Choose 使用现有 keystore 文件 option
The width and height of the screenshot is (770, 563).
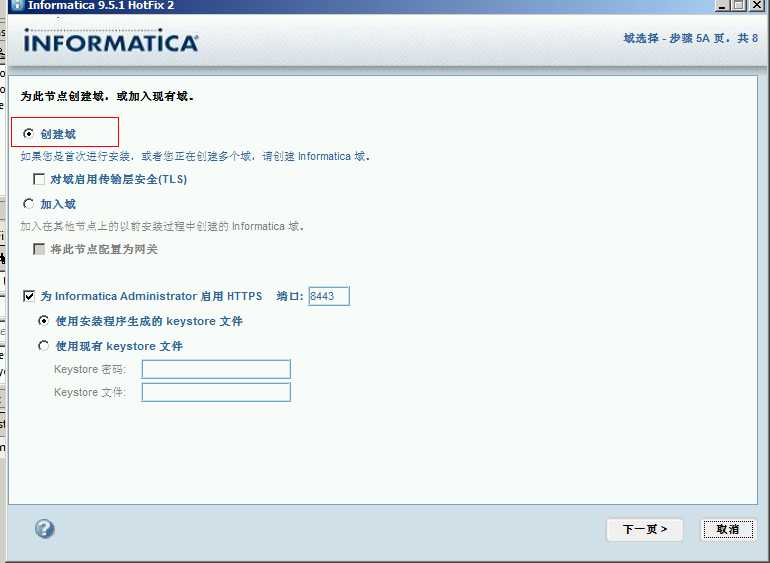tap(44, 346)
